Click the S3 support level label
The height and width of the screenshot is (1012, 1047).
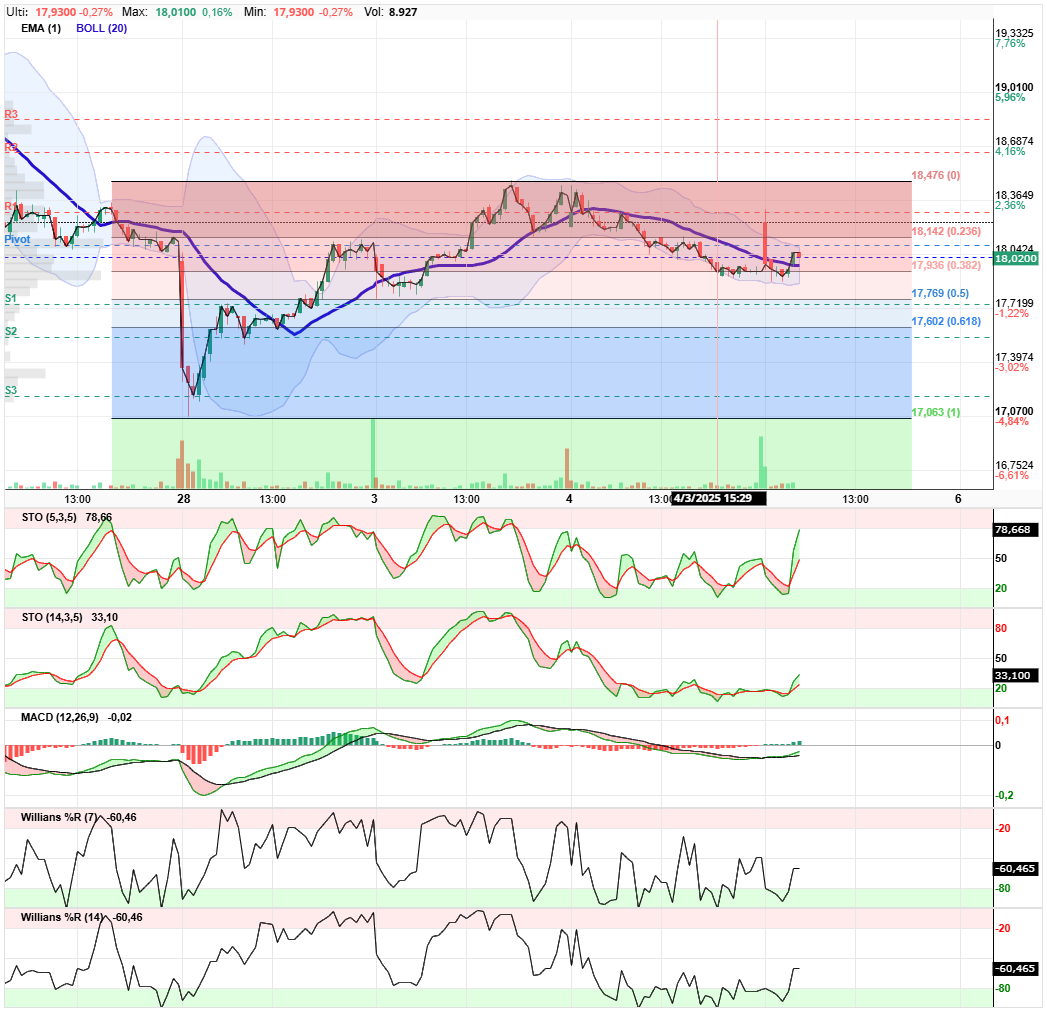(11, 391)
